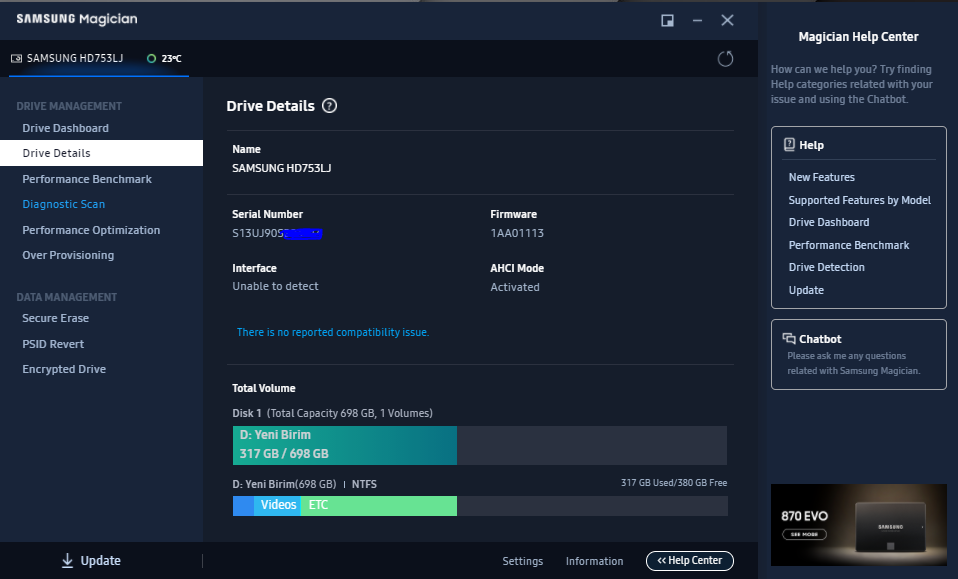Click the green temperature status circle
Image resolution: width=958 pixels, height=579 pixels.
[152, 59]
